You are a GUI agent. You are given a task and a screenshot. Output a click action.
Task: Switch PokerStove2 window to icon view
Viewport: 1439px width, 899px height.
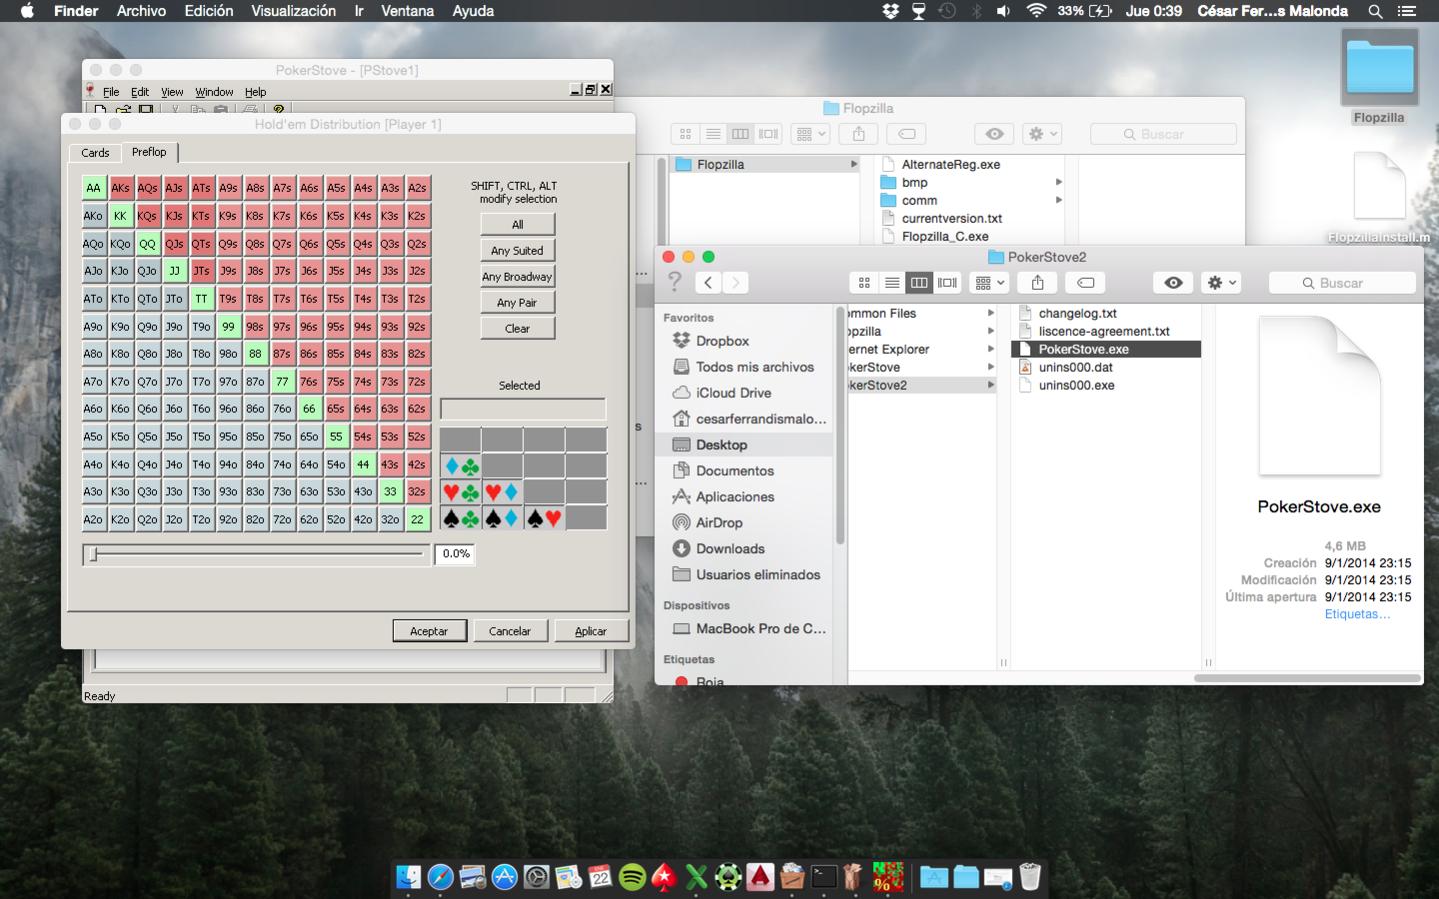click(x=864, y=283)
